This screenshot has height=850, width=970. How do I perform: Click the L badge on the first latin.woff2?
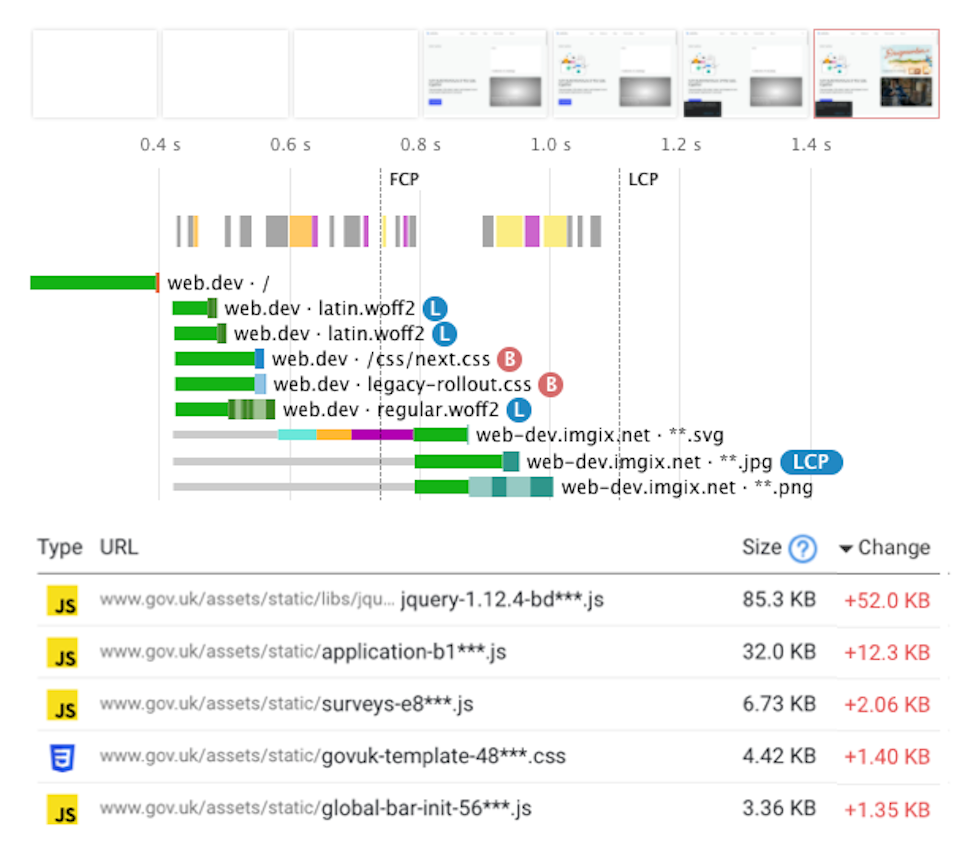click(433, 308)
